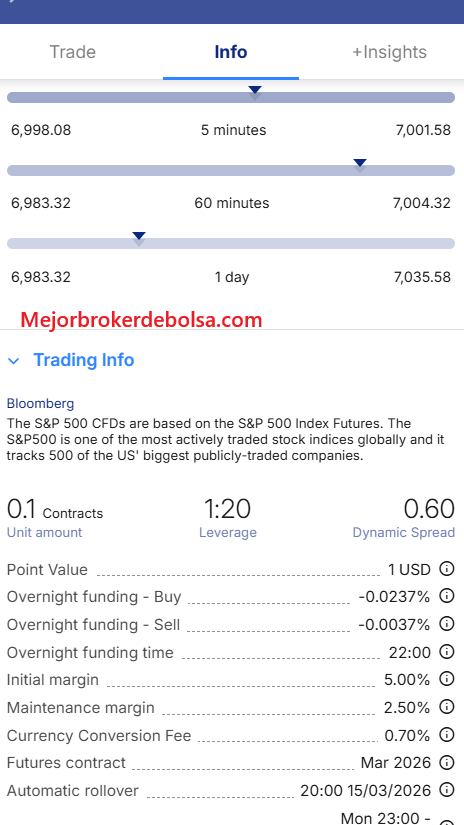Viewport: 464px width, 825px height.
Task: Click the Unit amount label
Action: pyautogui.click(x=44, y=532)
